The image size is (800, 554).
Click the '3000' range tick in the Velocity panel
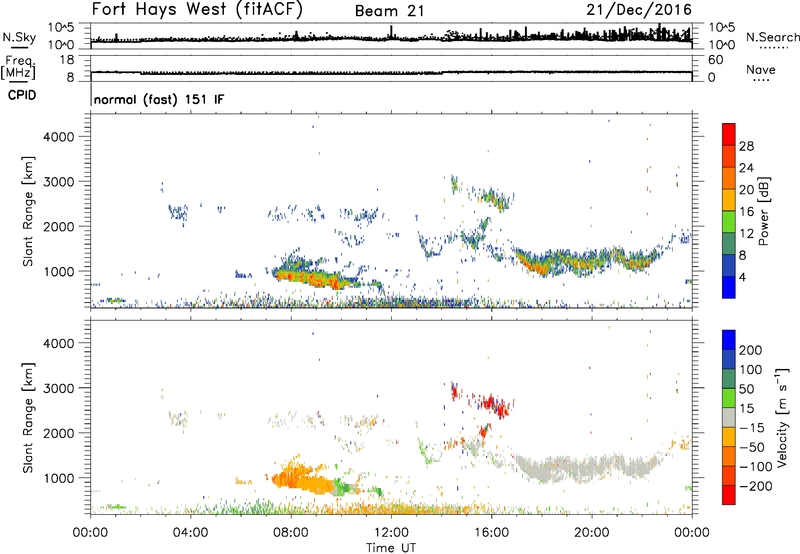tap(59, 388)
